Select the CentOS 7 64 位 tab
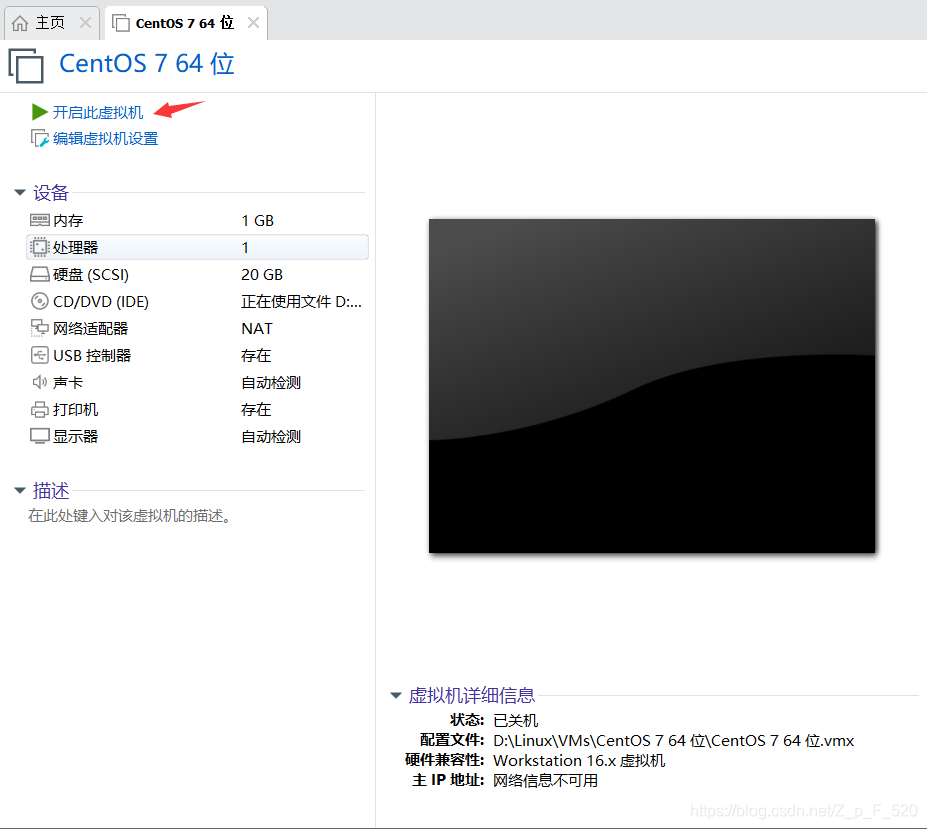Image resolution: width=927 pixels, height=829 pixels. (186, 23)
